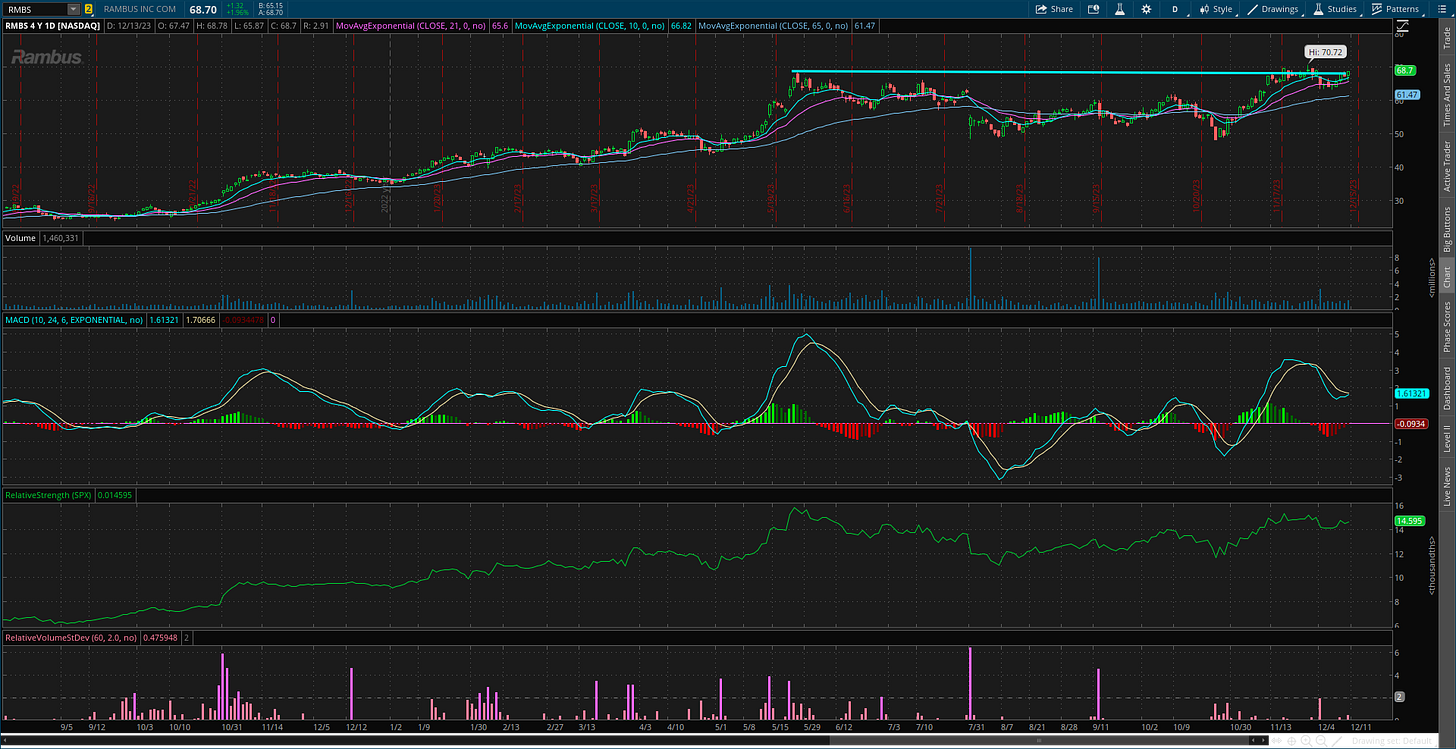Click the price axis scale icon
Viewport: 1456px width, 749px height.
[1404, 28]
